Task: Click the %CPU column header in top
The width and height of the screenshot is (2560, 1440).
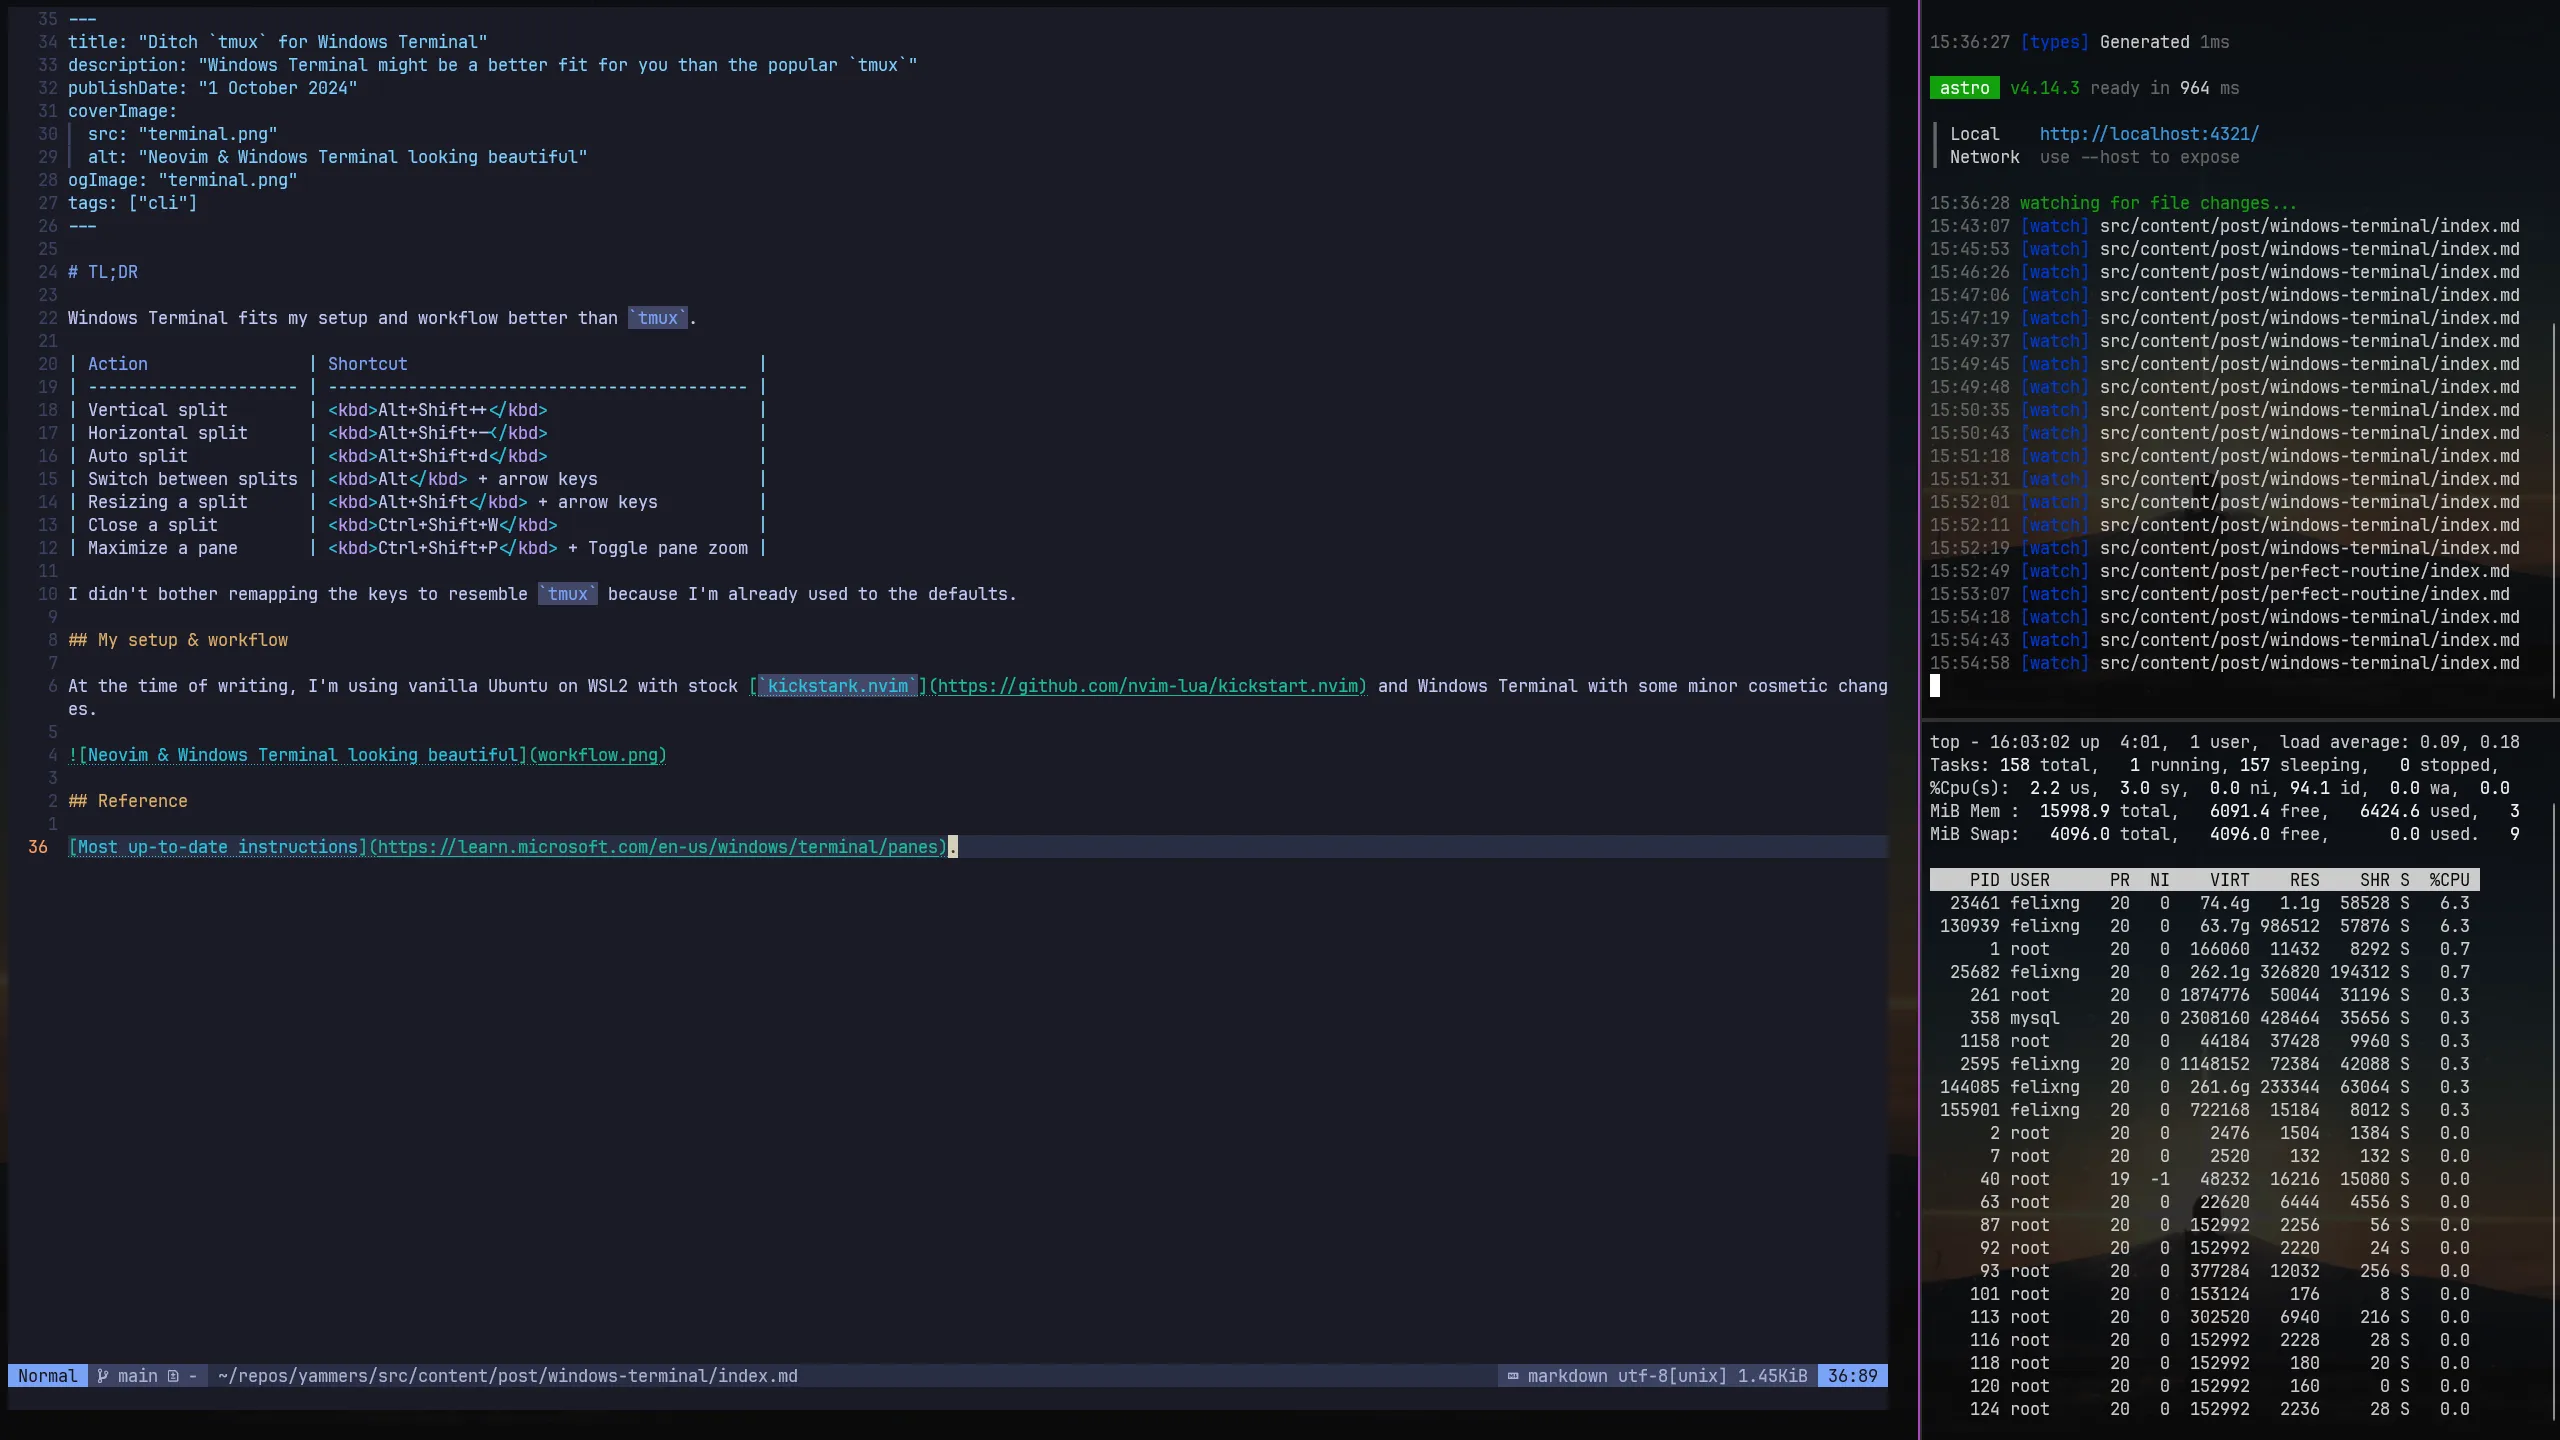Action: [x=2451, y=880]
